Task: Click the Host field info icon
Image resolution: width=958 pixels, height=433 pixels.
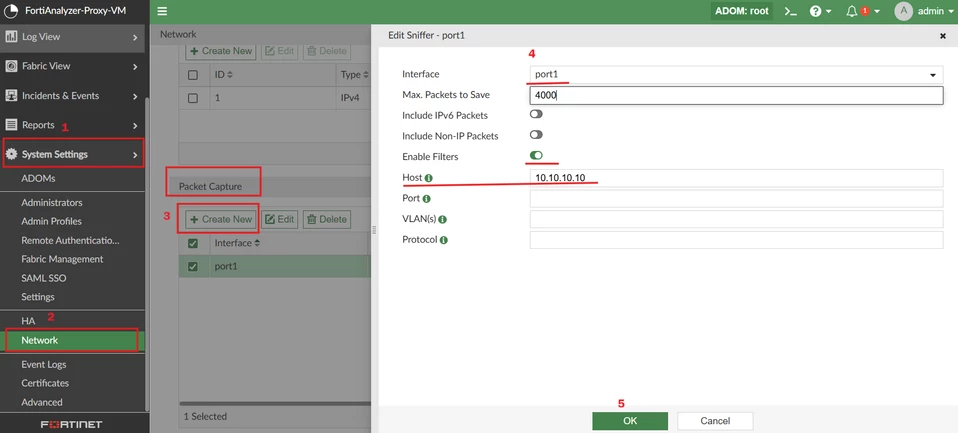Action: 428,178
